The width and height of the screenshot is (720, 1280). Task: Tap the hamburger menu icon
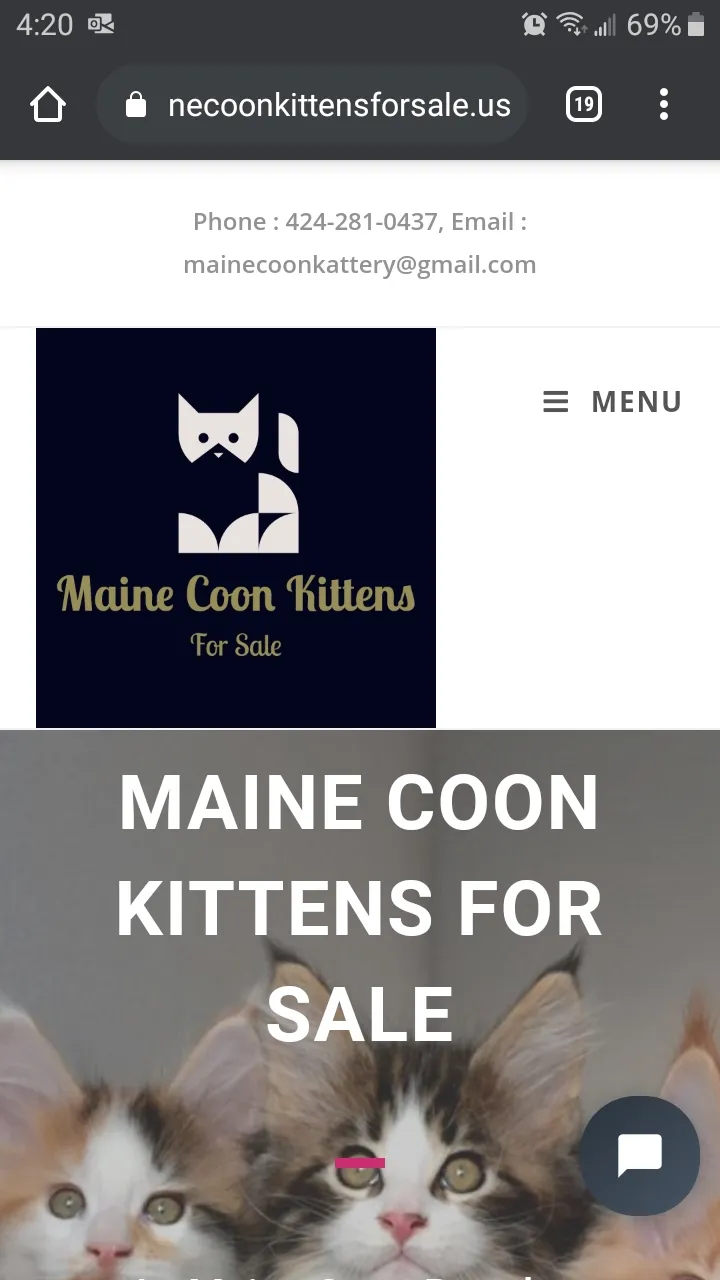pos(556,402)
